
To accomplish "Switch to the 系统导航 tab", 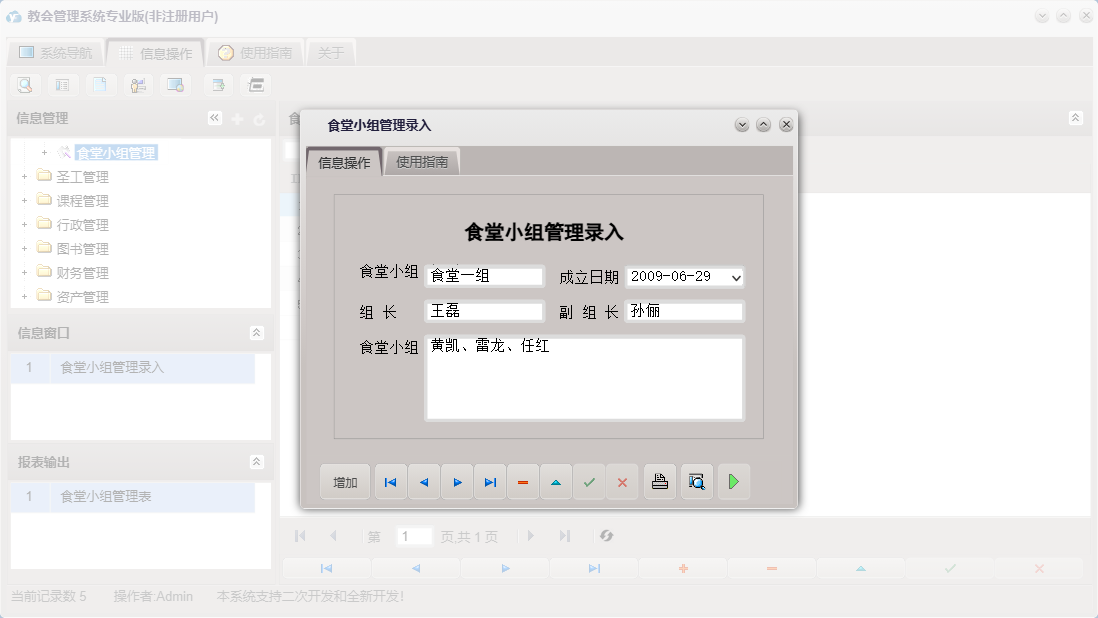I will coord(58,51).
